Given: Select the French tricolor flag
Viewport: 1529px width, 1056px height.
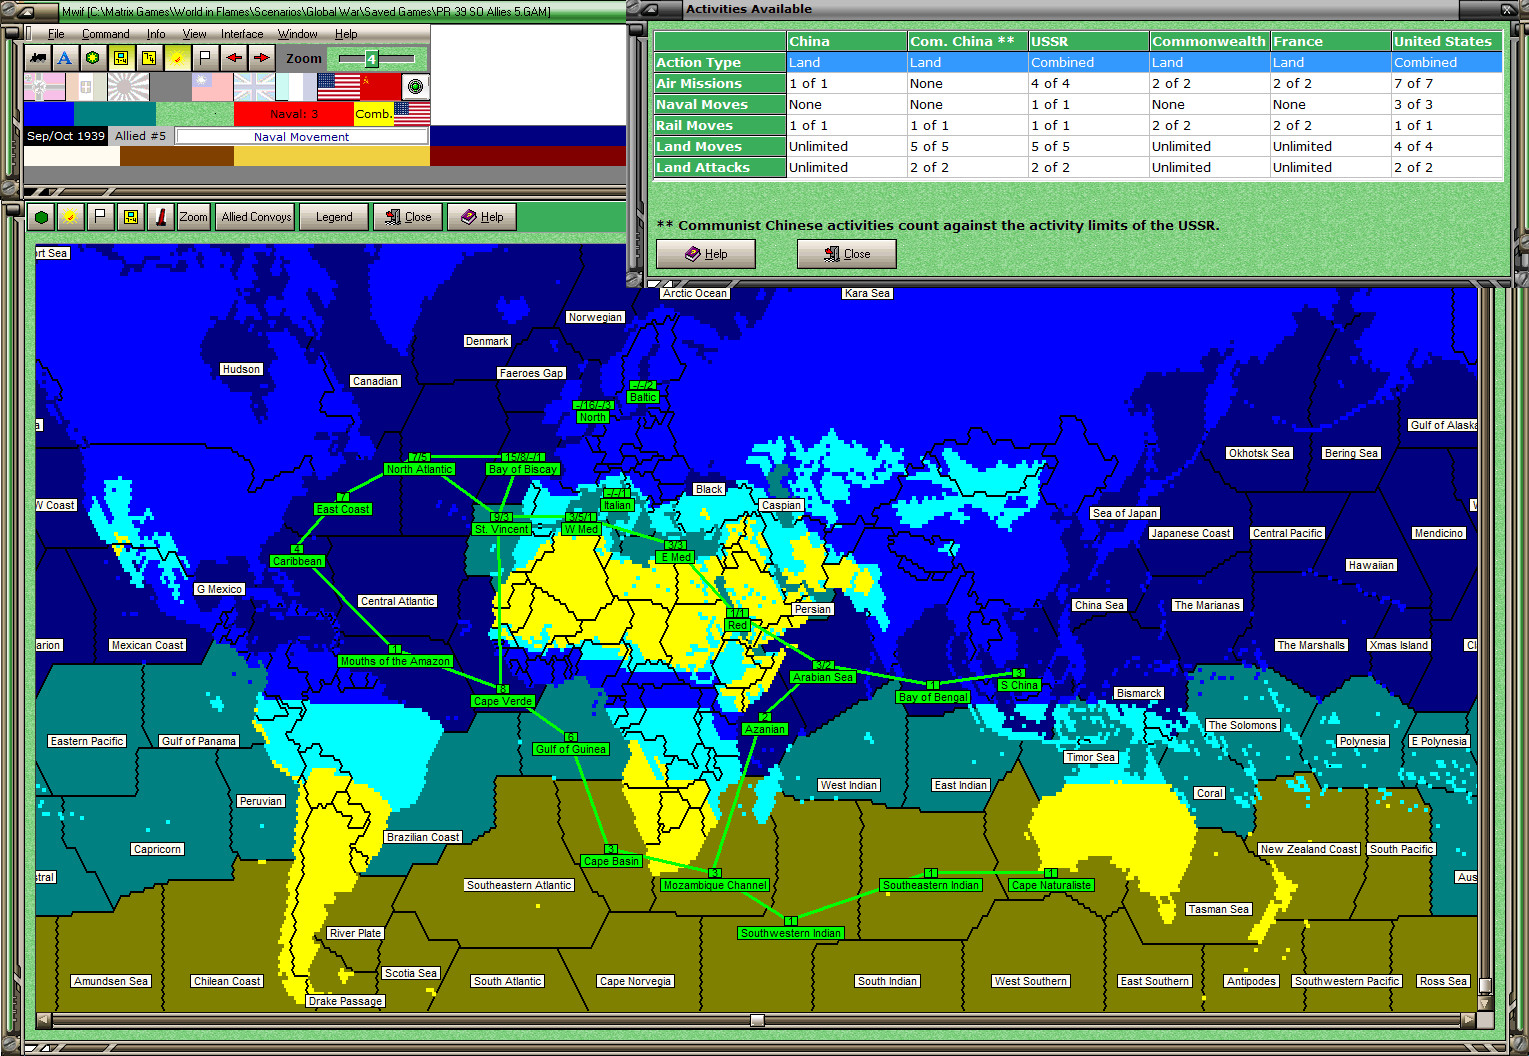Looking at the screenshot, I should tap(296, 87).
